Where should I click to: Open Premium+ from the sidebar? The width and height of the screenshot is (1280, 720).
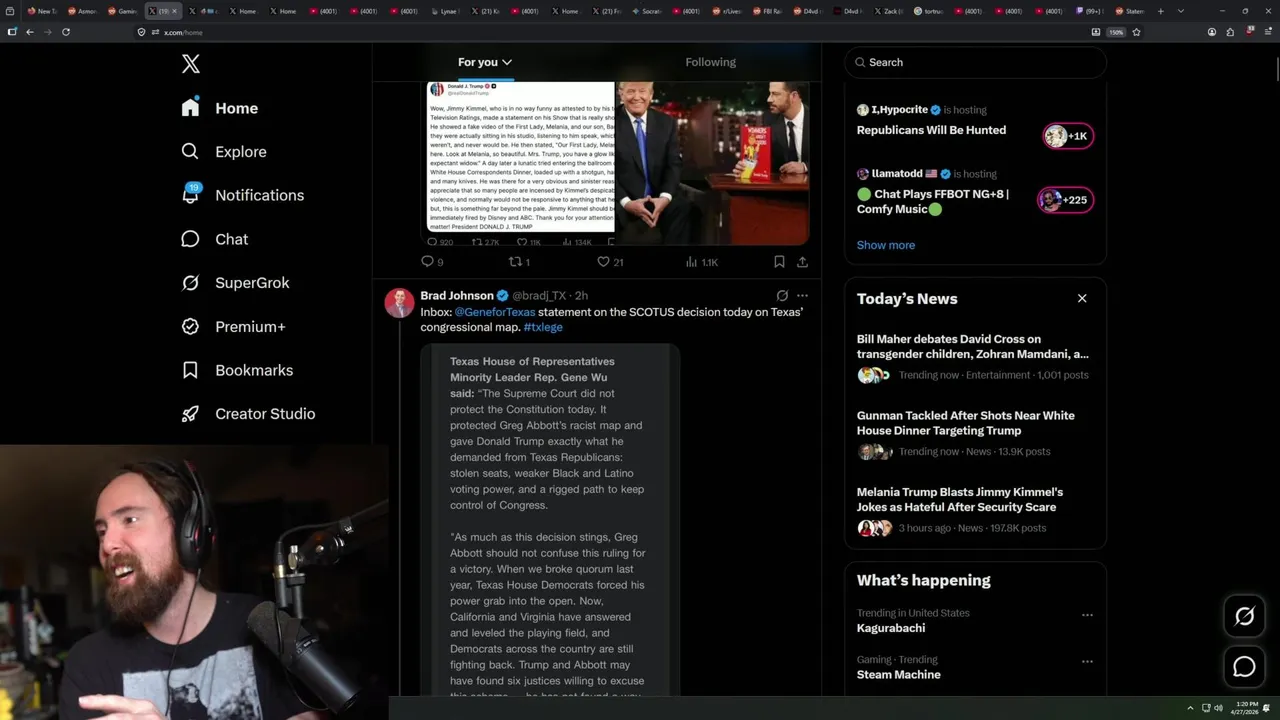pyautogui.click(x=233, y=327)
